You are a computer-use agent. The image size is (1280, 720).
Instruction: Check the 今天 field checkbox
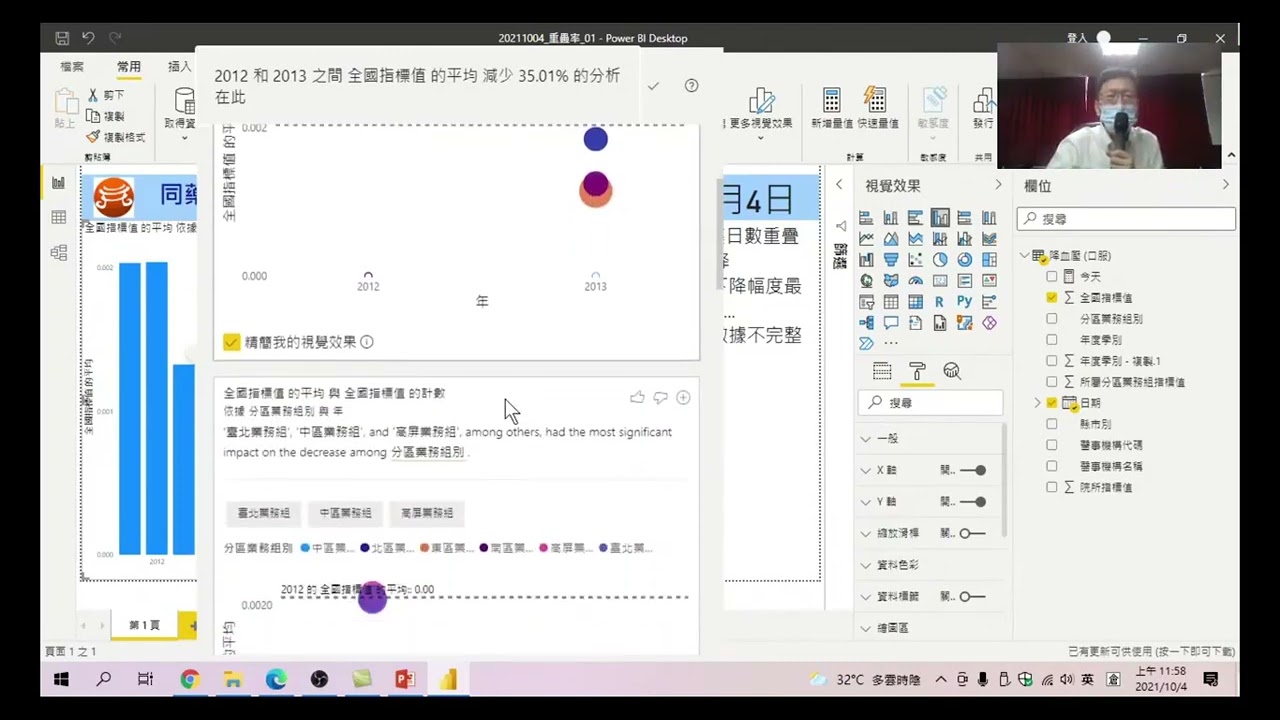click(x=1051, y=276)
